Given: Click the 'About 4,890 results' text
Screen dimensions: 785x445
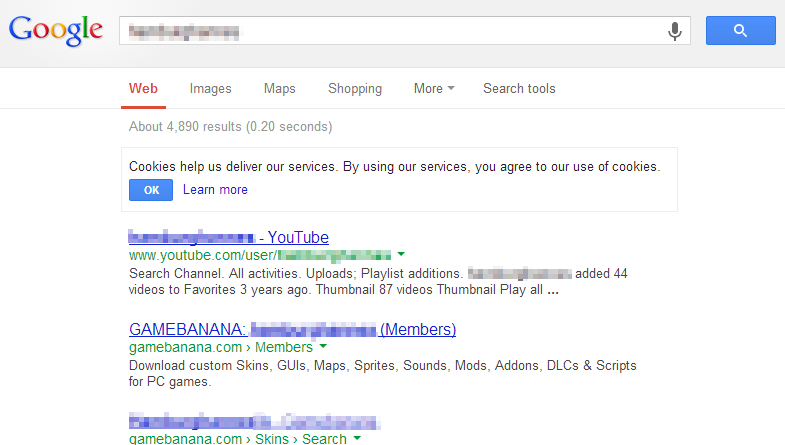Looking at the screenshot, I should (x=230, y=127).
